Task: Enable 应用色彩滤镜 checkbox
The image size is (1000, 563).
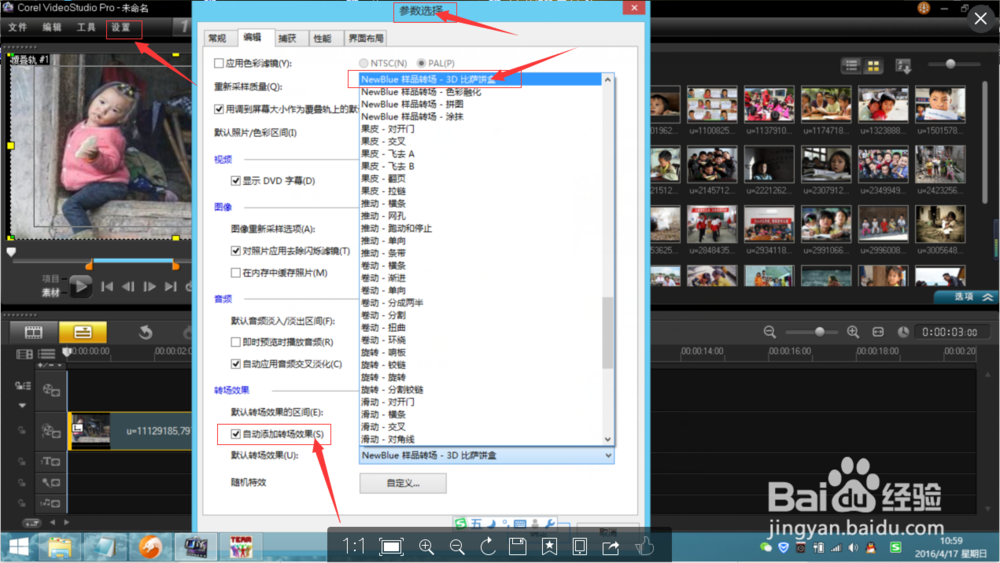Action: click(219, 63)
